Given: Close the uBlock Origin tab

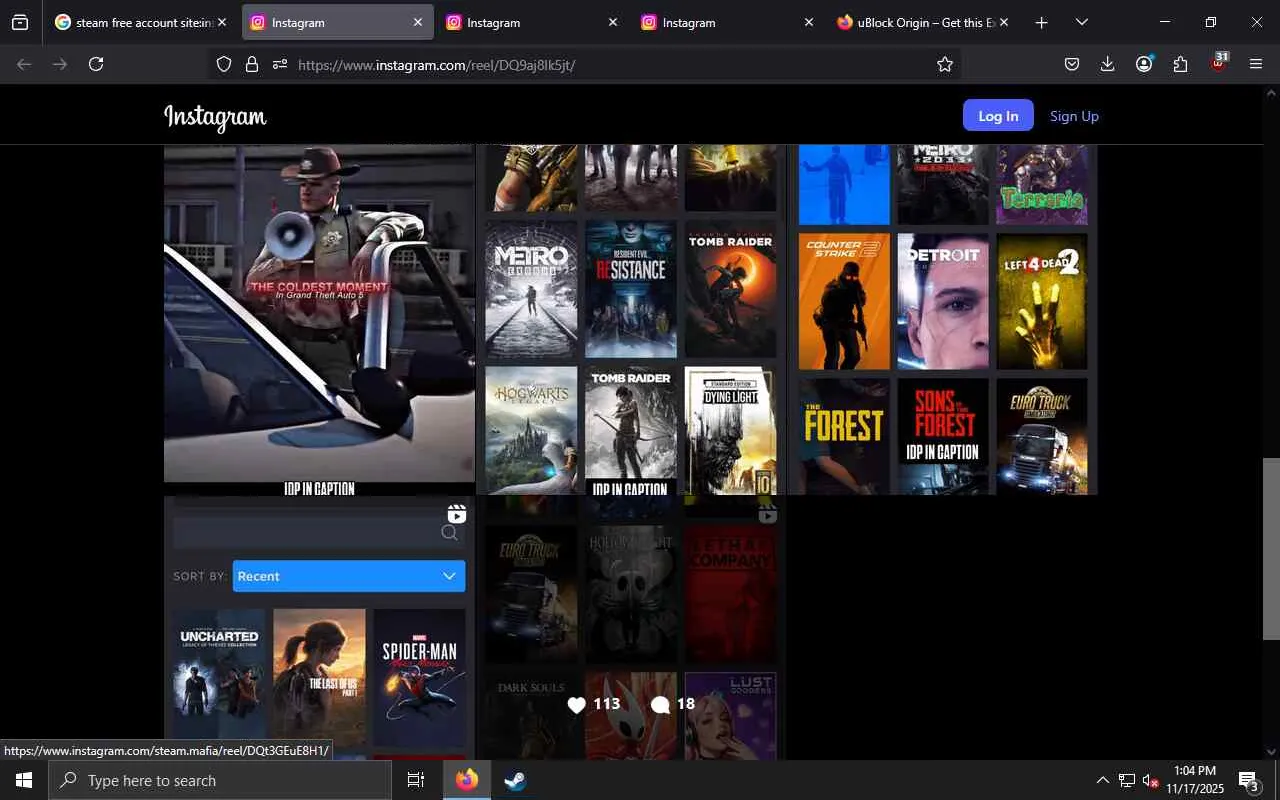Looking at the screenshot, I should point(1004,22).
